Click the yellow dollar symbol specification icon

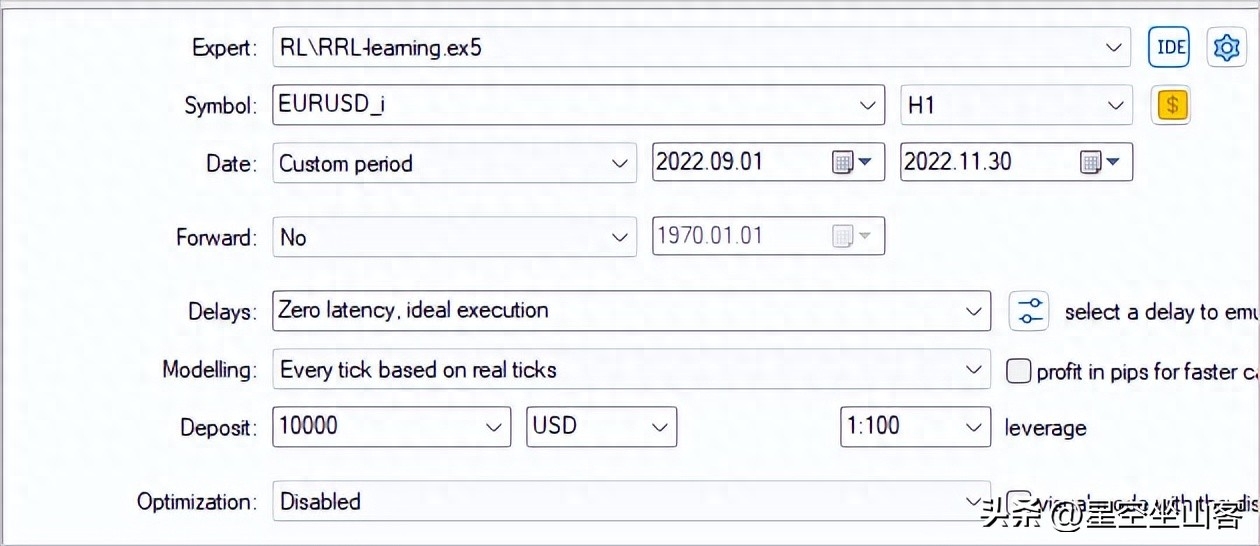click(x=1172, y=104)
